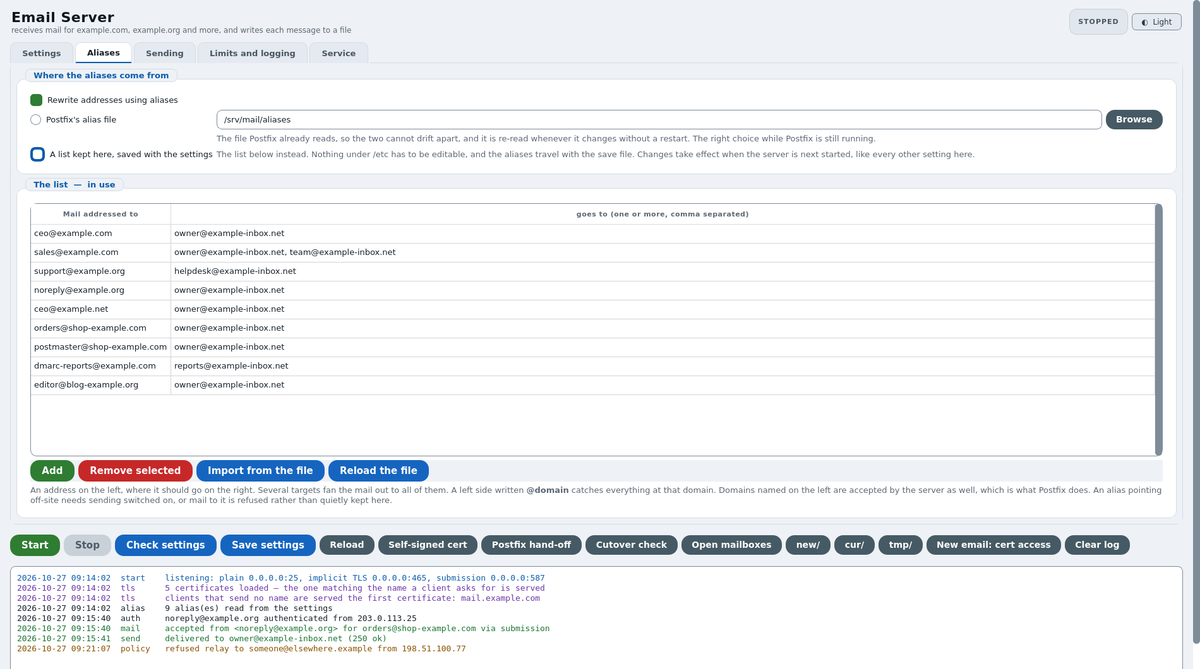Select the support@example.org alias cell
This screenshot has height=669, width=1200.
(x=100, y=271)
